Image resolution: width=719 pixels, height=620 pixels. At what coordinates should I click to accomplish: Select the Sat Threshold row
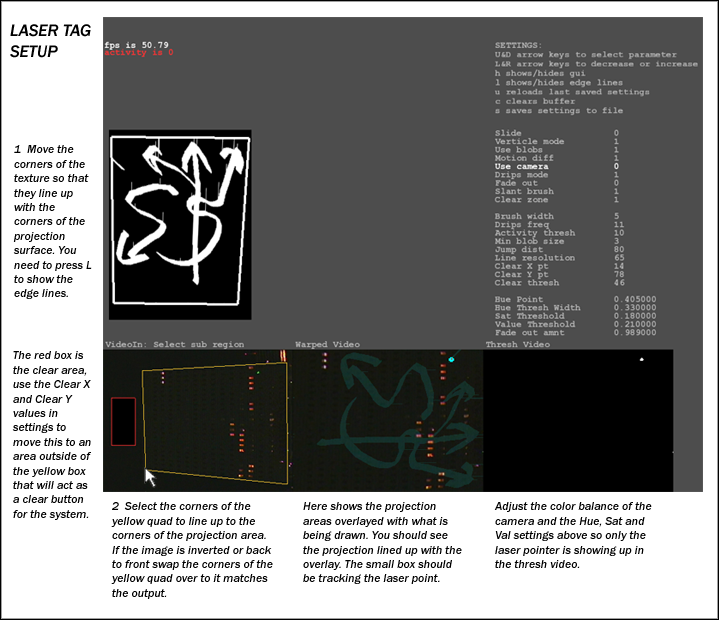tap(575, 316)
